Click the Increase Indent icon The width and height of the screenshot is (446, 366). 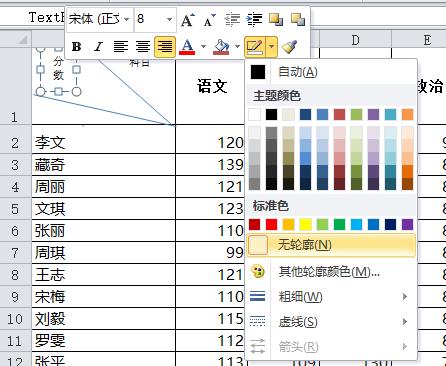click(x=254, y=20)
